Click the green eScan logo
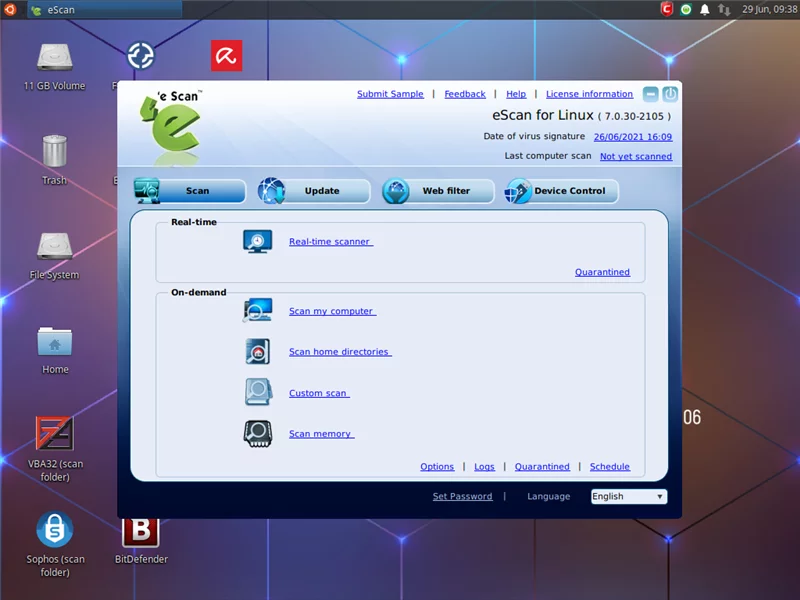The image size is (800, 600). [171, 127]
